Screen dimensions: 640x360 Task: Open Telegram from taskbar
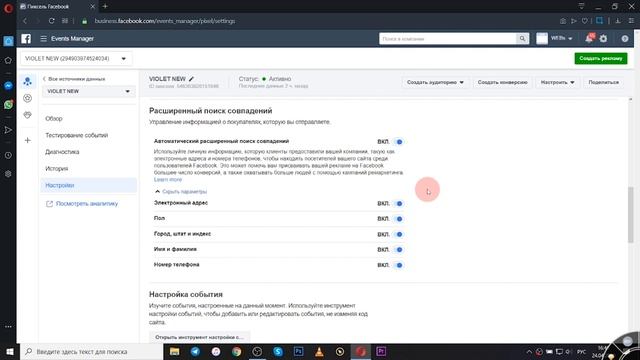click(x=195, y=351)
